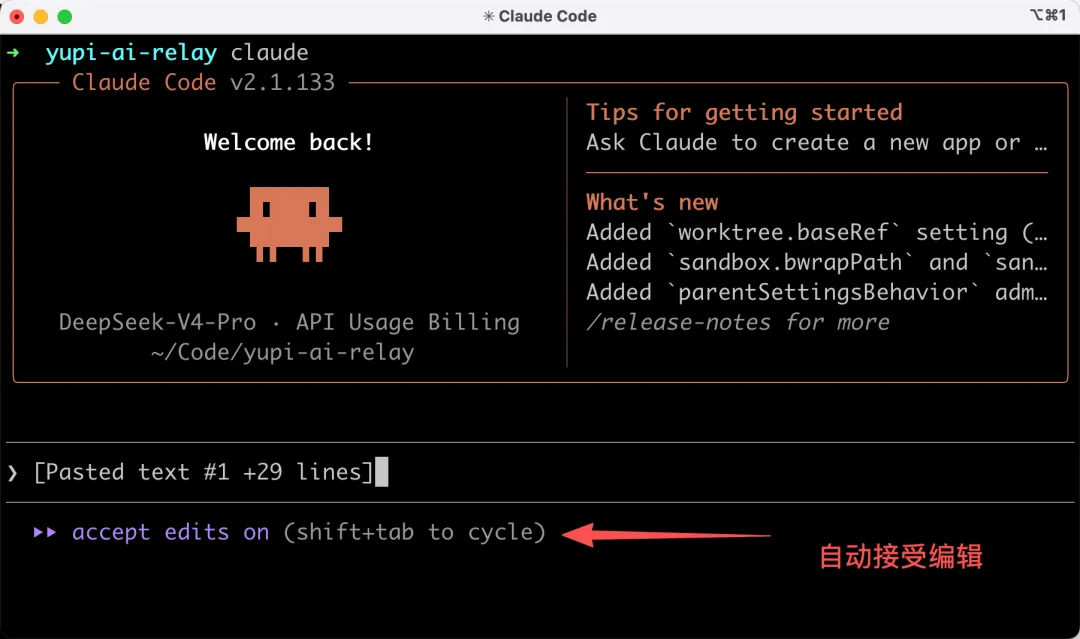This screenshot has width=1080, height=639.
Task: Toggle the accept edits on mode
Action: 171,532
